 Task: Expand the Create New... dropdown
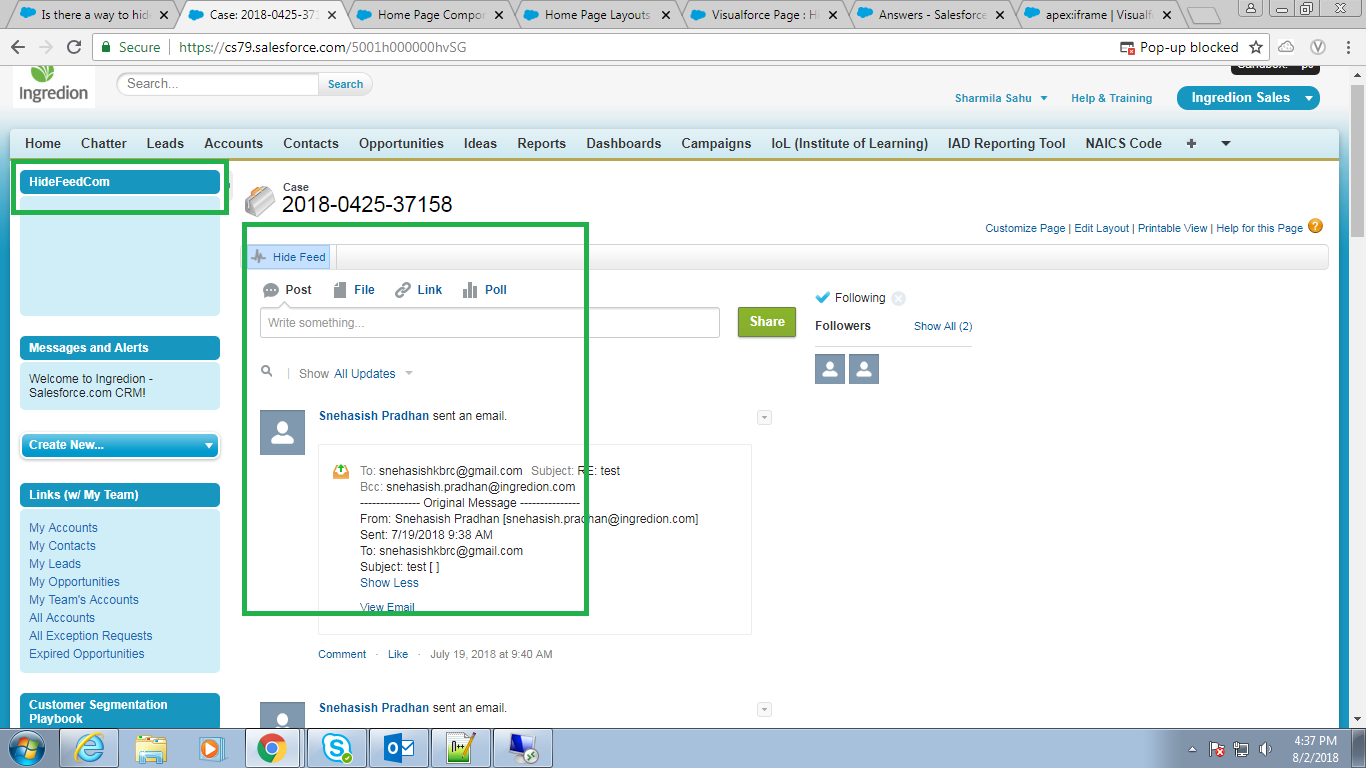tap(120, 445)
